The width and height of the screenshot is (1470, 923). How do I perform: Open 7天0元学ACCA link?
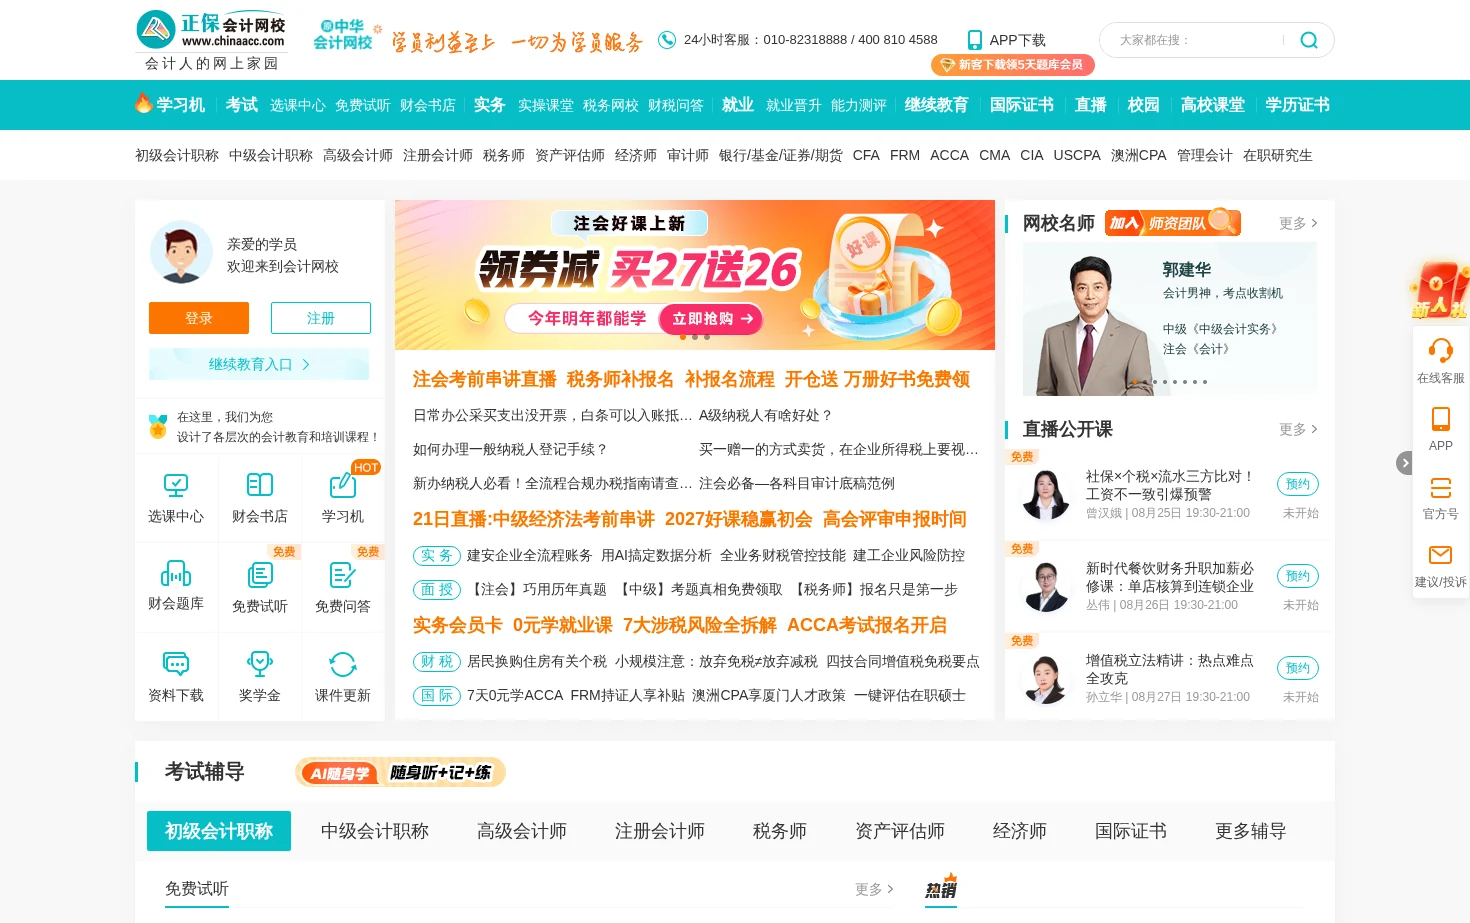(x=515, y=695)
